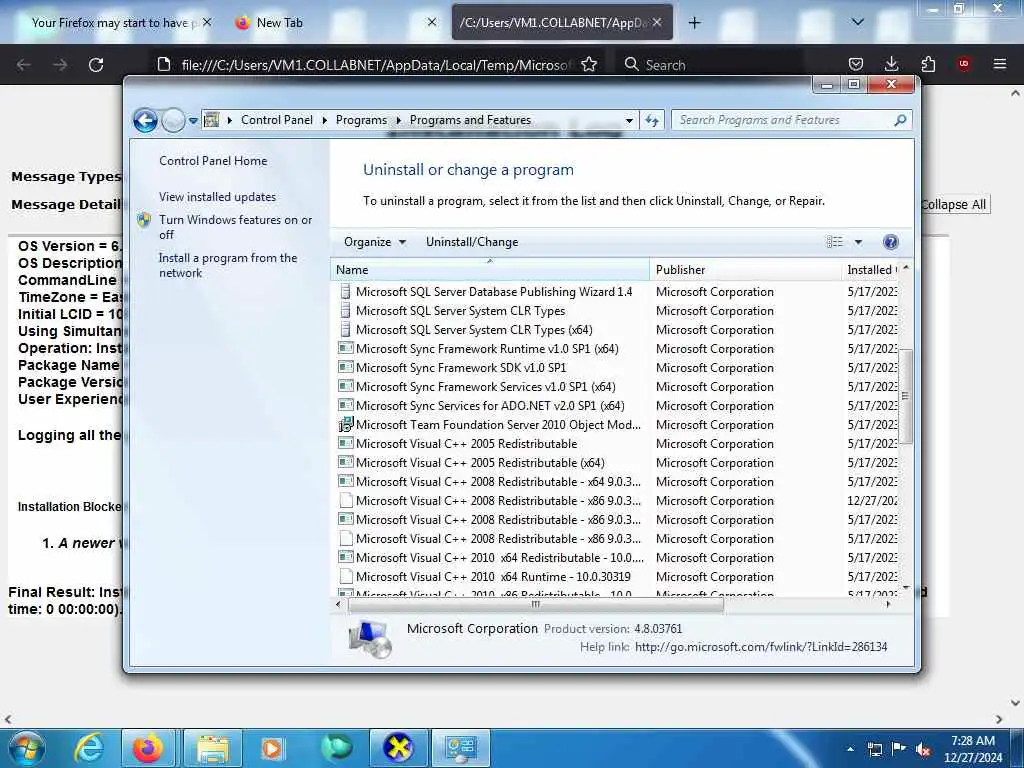Open Turn Windows features on or off
The width and height of the screenshot is (1024, 768).
coord(235,227)
